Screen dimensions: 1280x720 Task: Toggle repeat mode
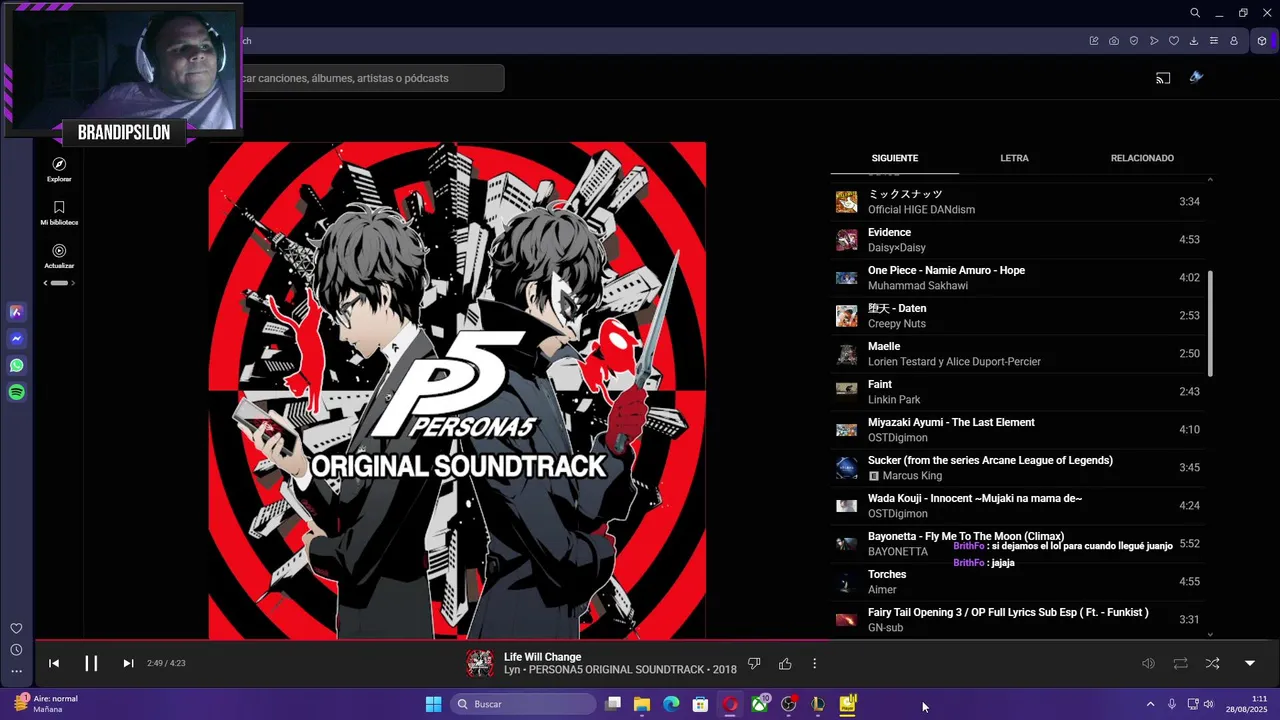pos(1181,663)
